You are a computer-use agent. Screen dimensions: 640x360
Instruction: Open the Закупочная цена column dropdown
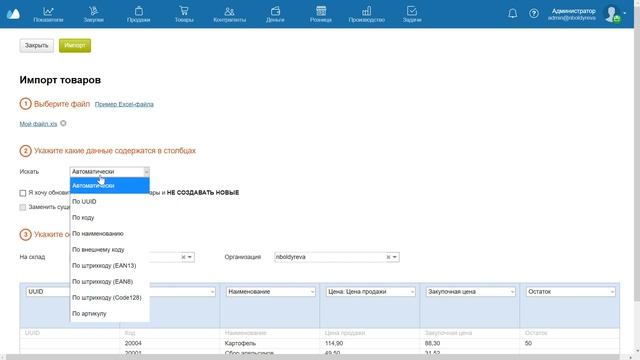[470, 292]
